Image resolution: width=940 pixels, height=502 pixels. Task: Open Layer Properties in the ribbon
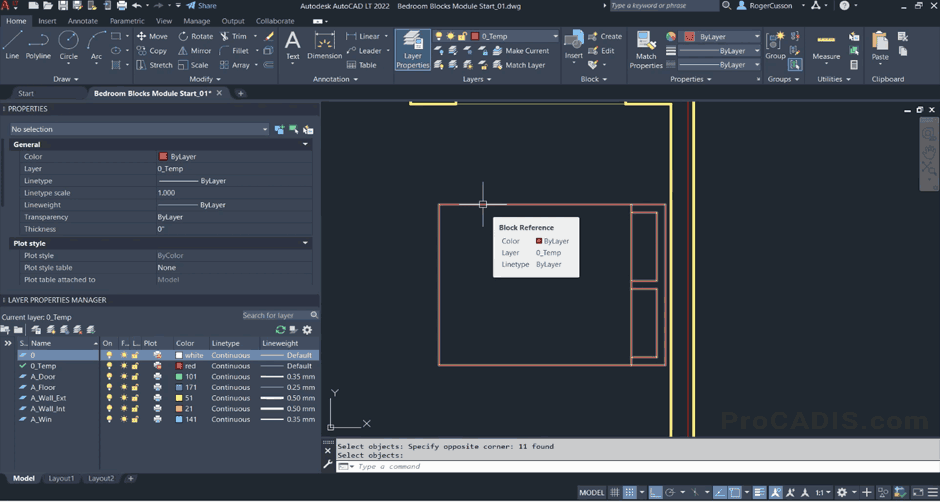tap(412, 50)
